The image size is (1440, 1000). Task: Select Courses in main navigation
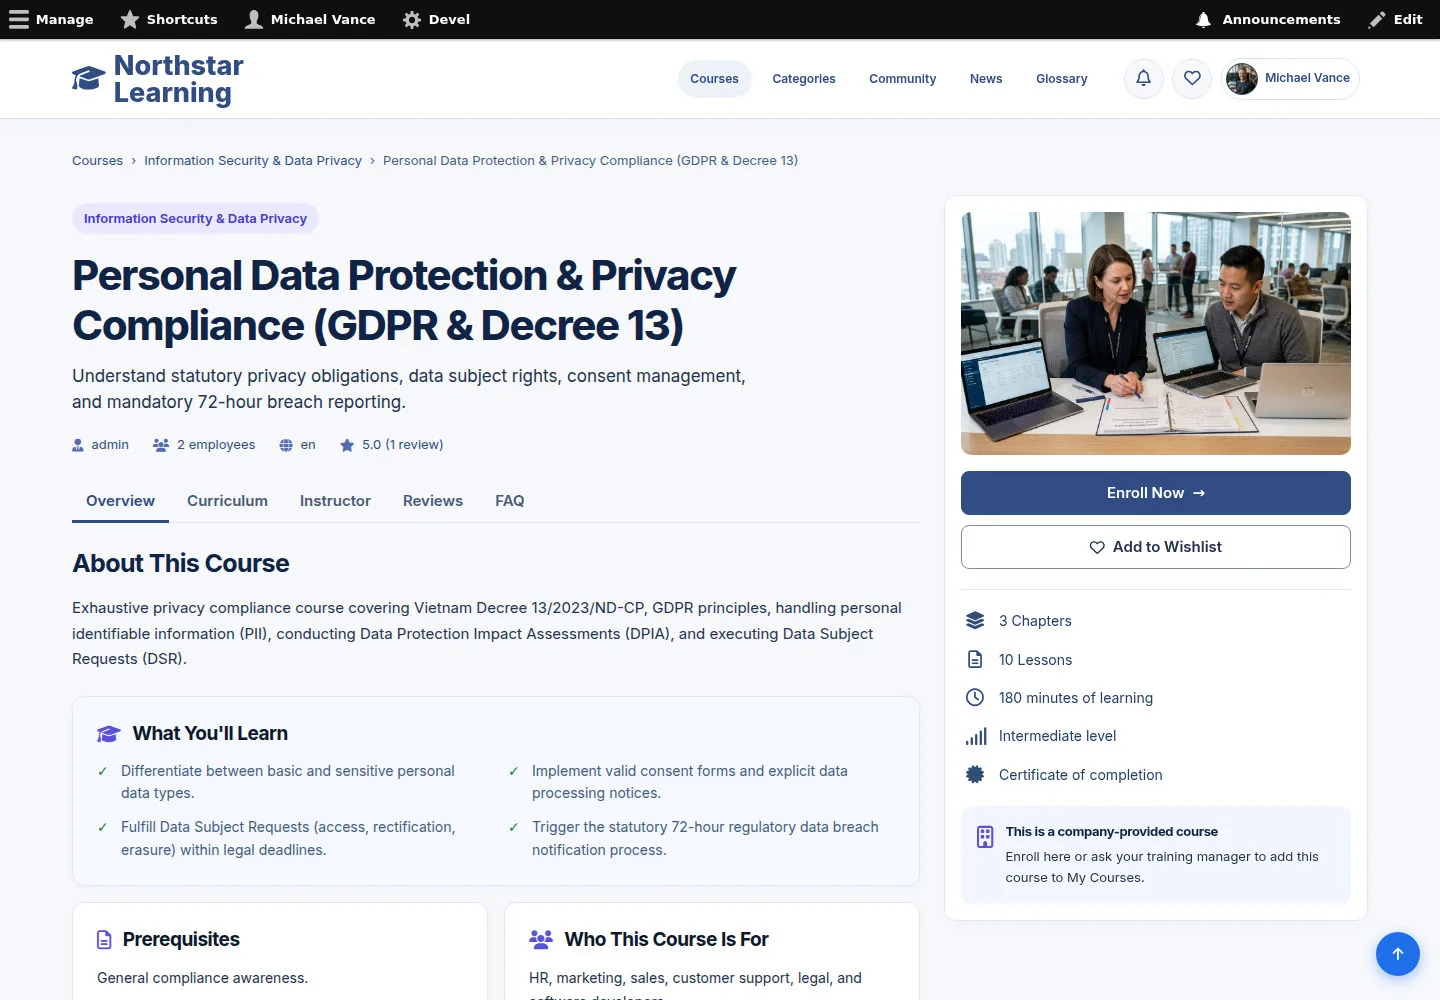click(714, 79)
